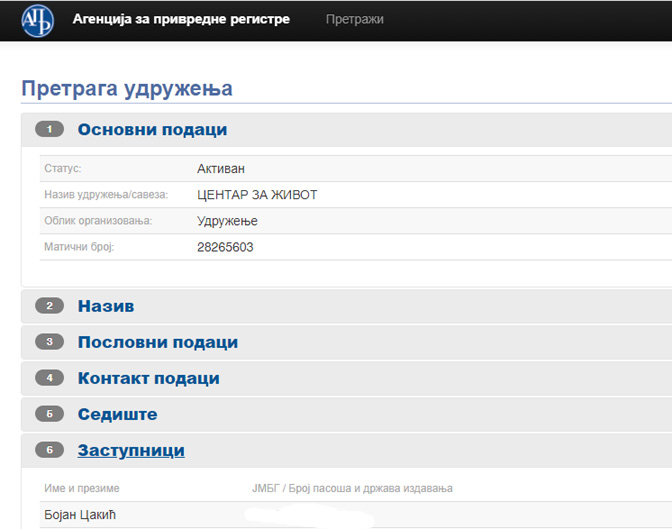Expand the Седиште section
The width and height of the screenshot is (672, 529).
pyautogui.click(x=117, y=414)
